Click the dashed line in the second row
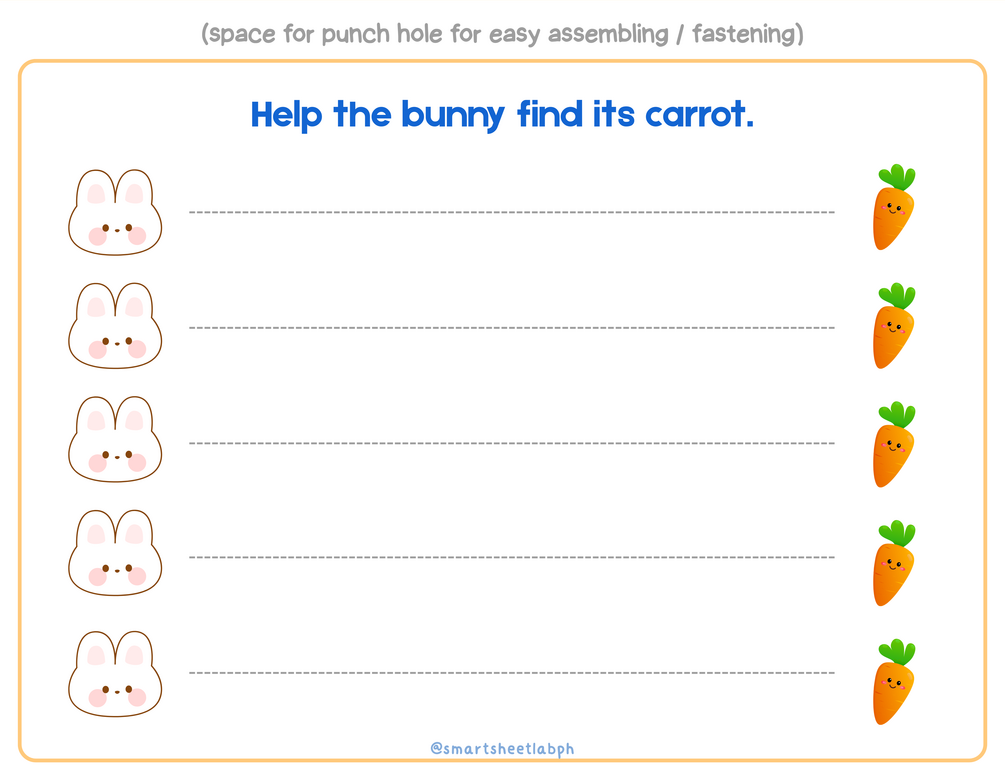1005x777 pixels. 511,328
